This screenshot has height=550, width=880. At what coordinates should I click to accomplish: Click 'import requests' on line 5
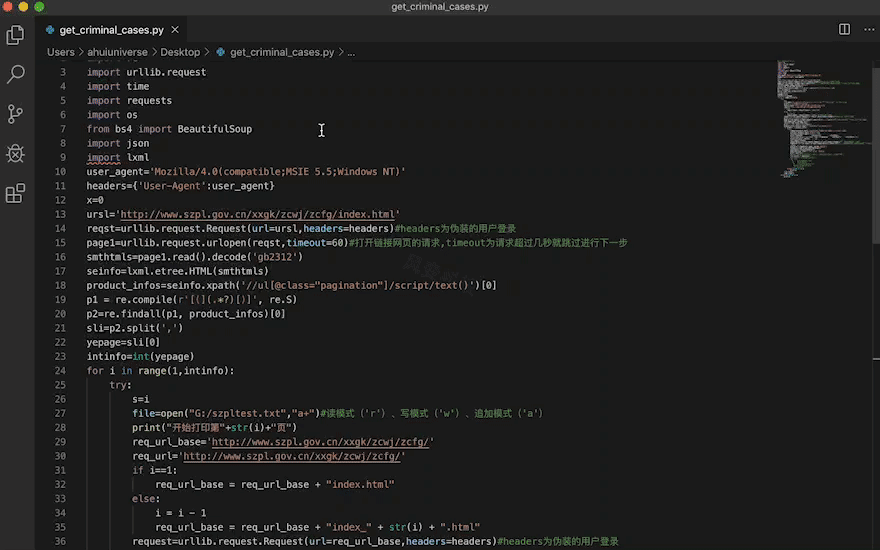click(x=129, y=100)
